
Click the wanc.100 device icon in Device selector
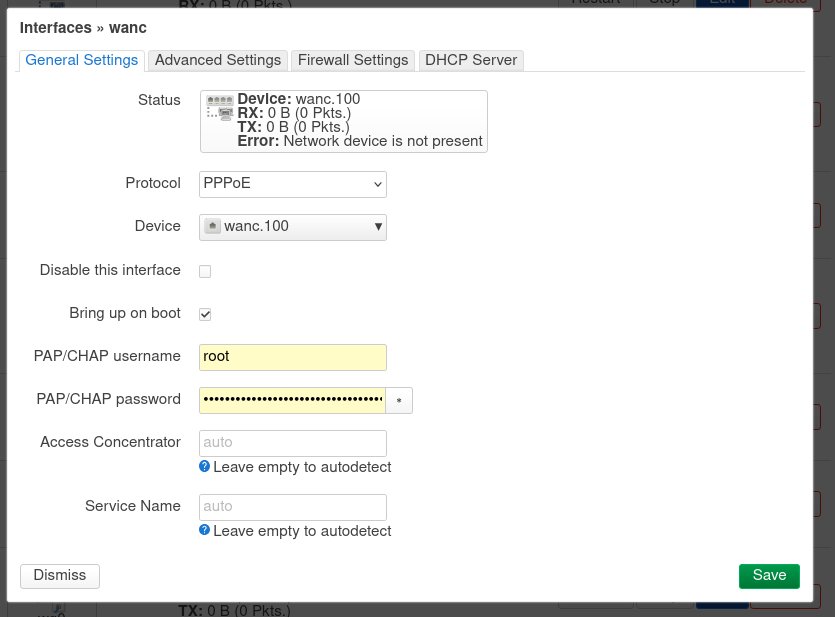(212, 227)
